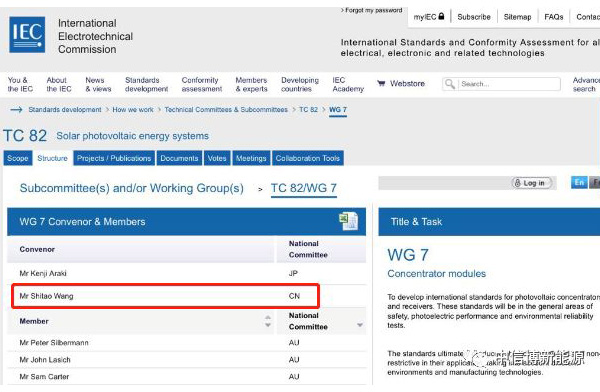Open National Committee column dropdown arrow
The width and height of the screenshot is (600, 392).
click(360, 325)
